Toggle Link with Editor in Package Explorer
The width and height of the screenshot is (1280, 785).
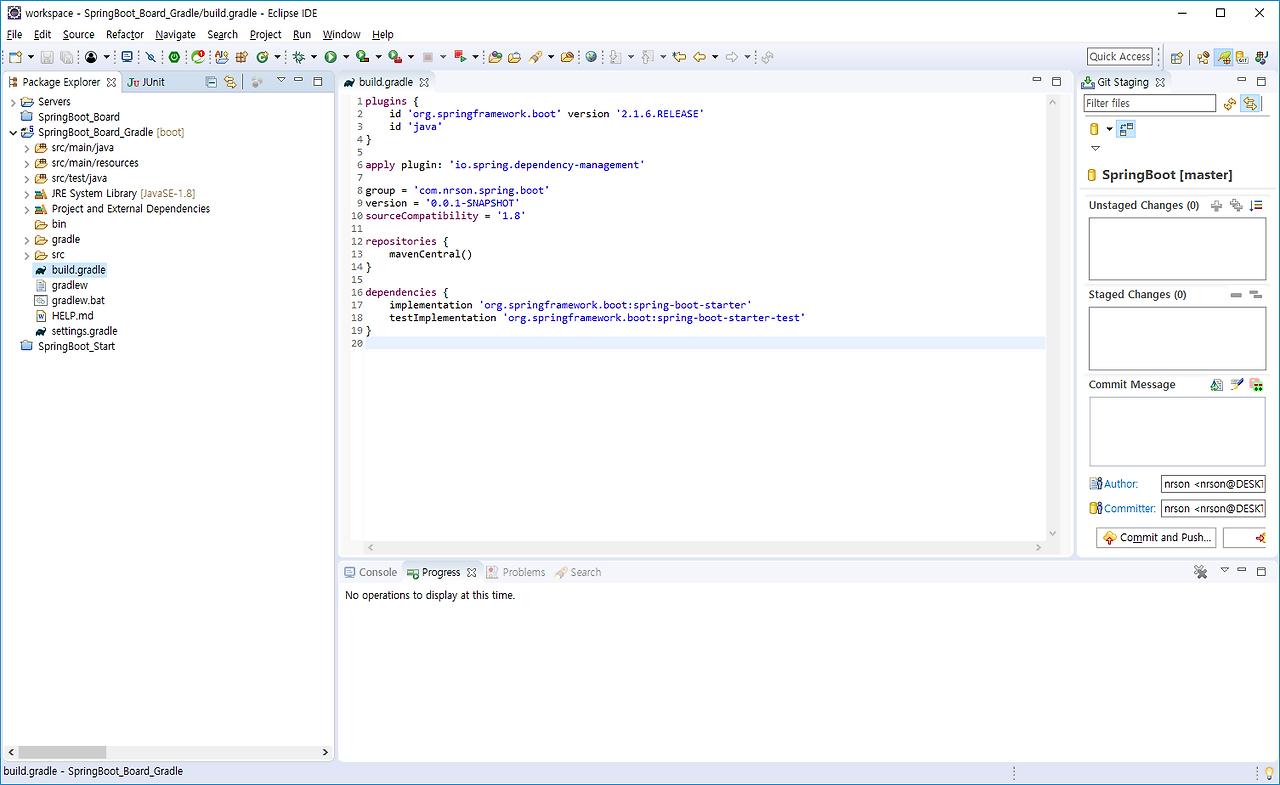[x=231, y=82]
